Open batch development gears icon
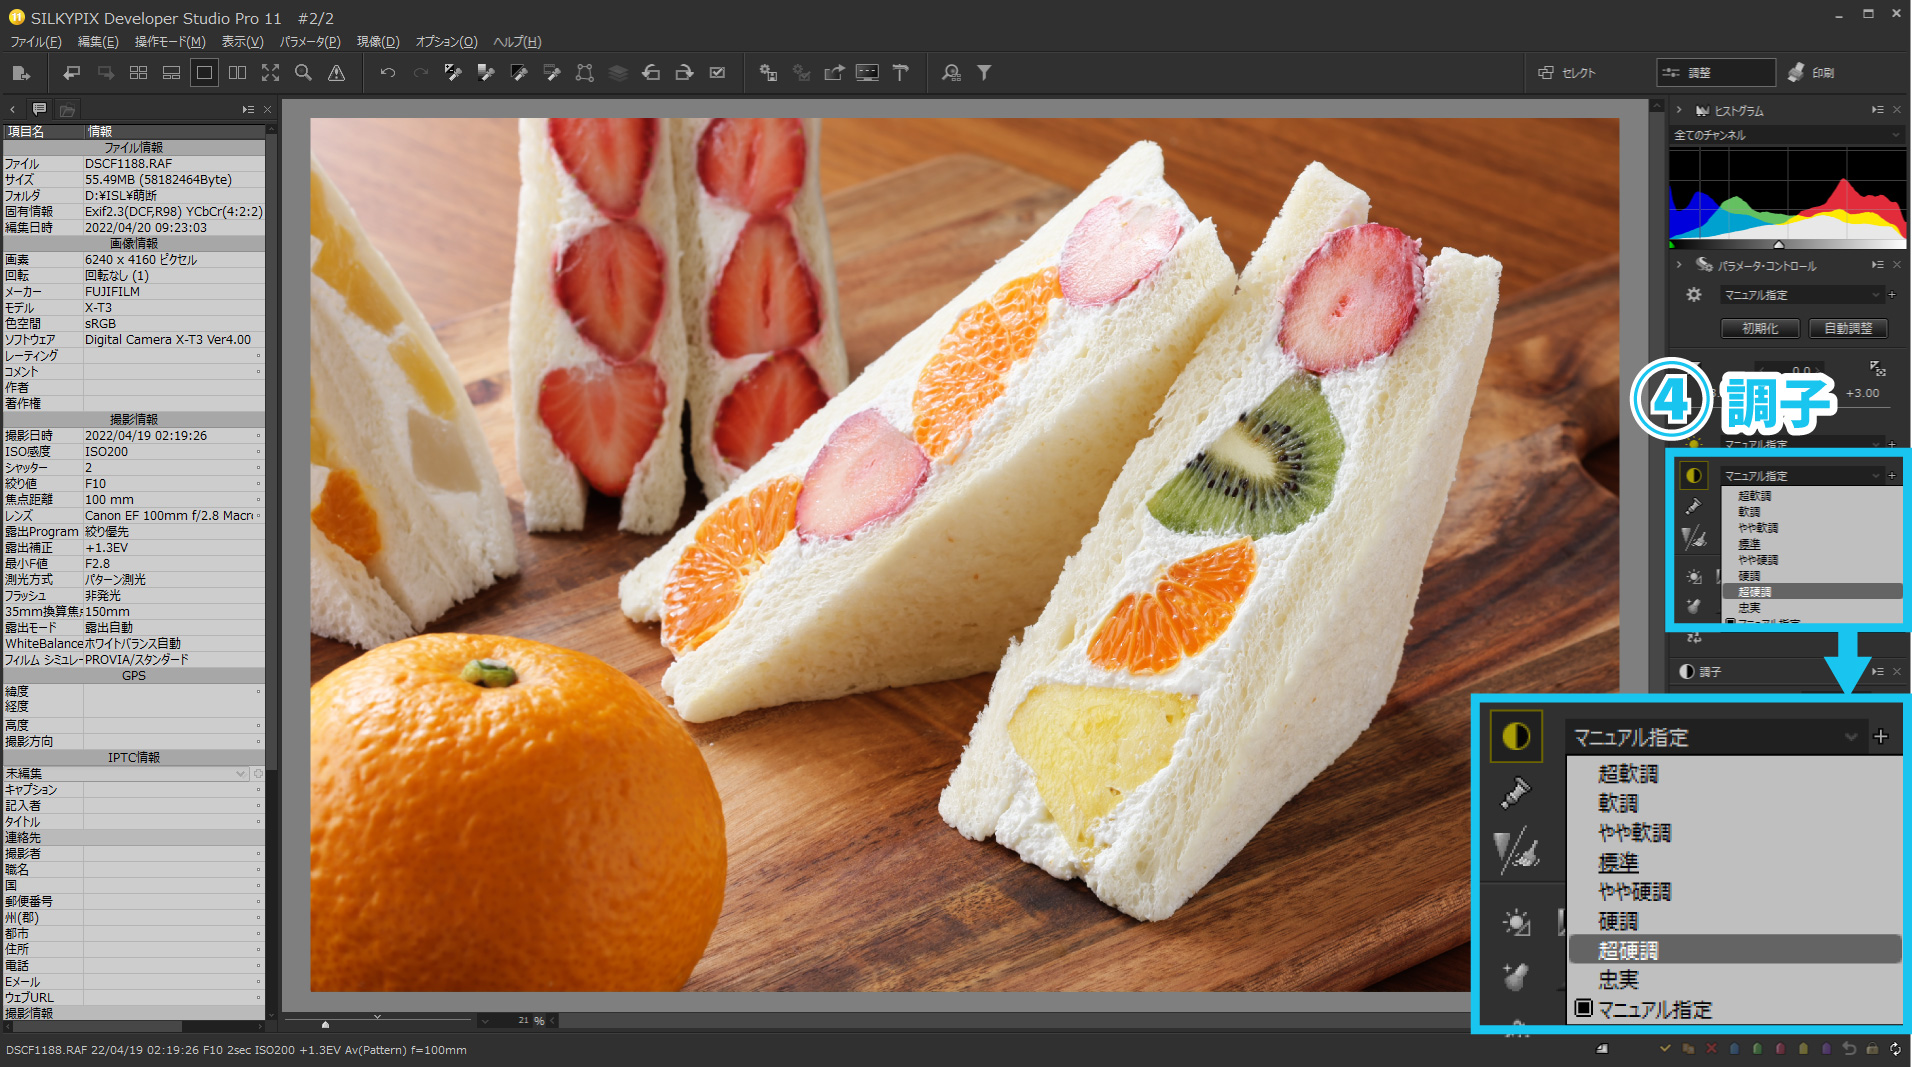Viewport: 1912px width, 1067px height. [x=768, y=73]
